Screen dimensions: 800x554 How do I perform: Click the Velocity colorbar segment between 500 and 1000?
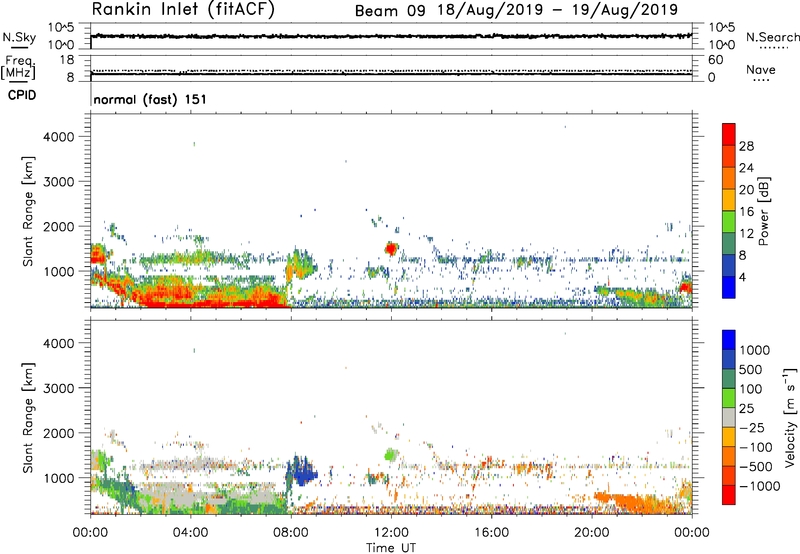pyautogui.click(x=729, y=359)
